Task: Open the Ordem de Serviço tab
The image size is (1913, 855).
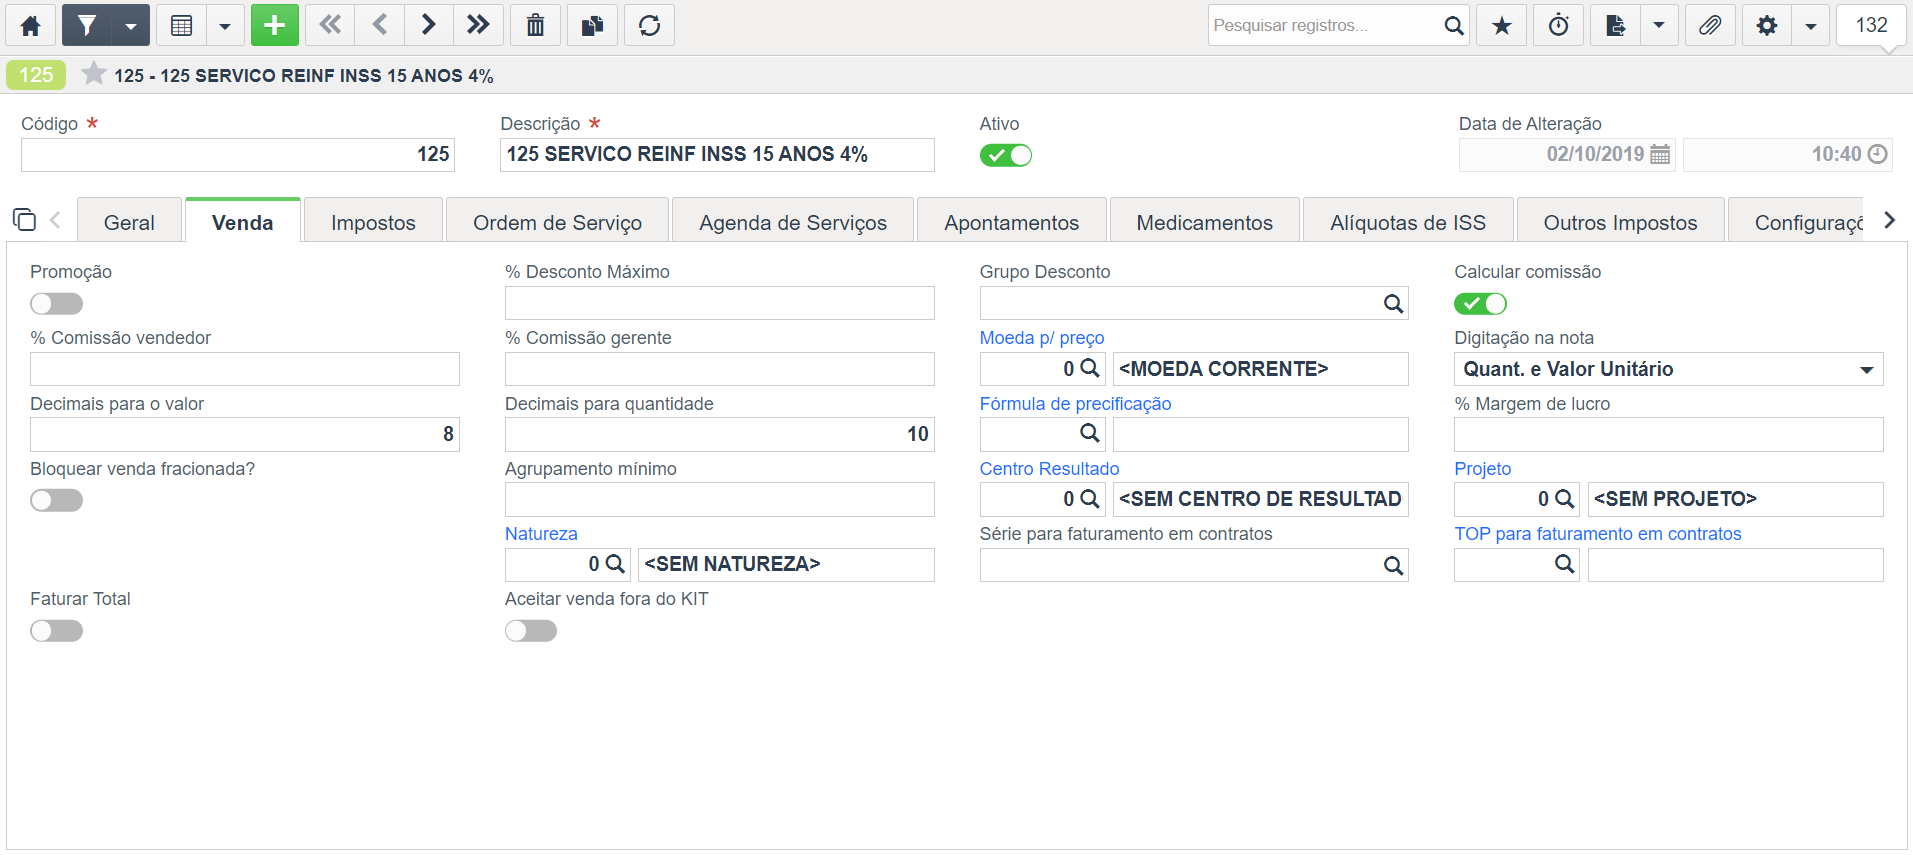Action: 557,222
